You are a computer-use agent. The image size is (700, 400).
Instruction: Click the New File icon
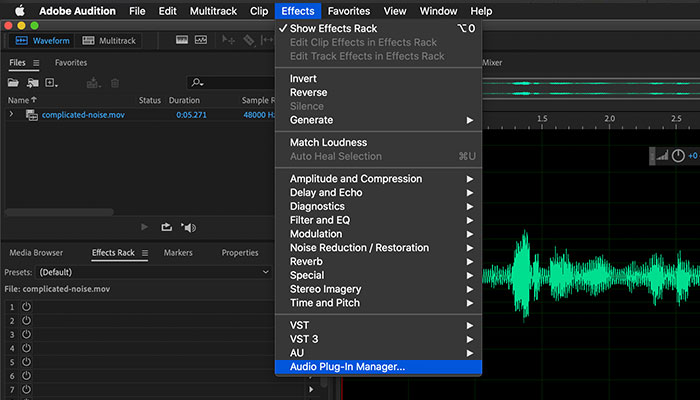tap(51, 83)
